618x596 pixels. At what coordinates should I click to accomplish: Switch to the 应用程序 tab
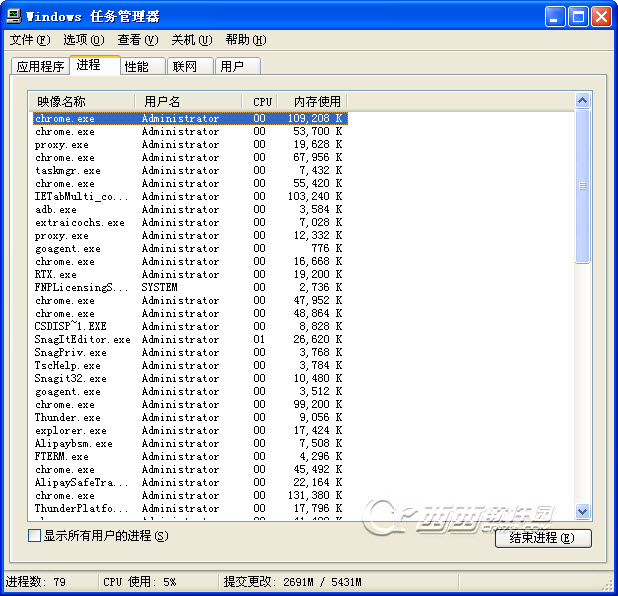[40, 66]
